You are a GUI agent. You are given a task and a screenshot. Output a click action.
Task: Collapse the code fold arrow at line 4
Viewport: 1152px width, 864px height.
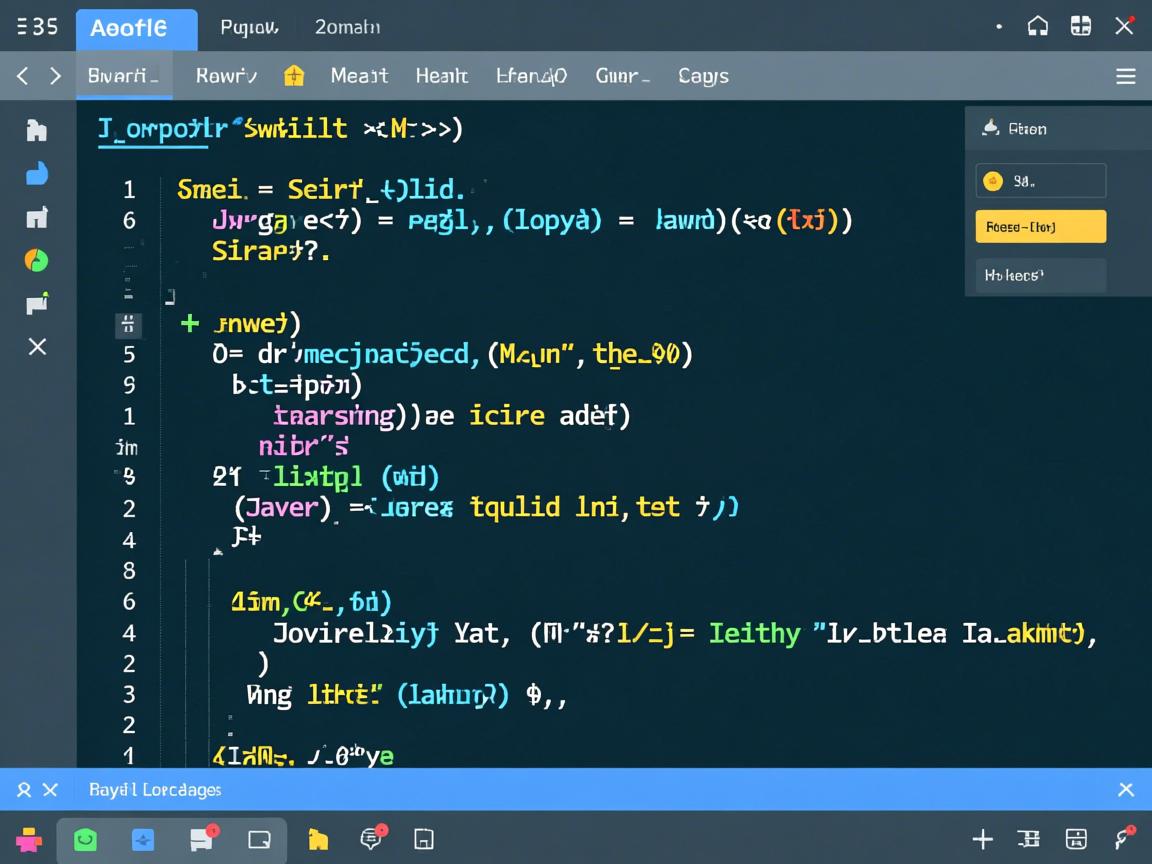pyautogui.click(x=217, y=551)
